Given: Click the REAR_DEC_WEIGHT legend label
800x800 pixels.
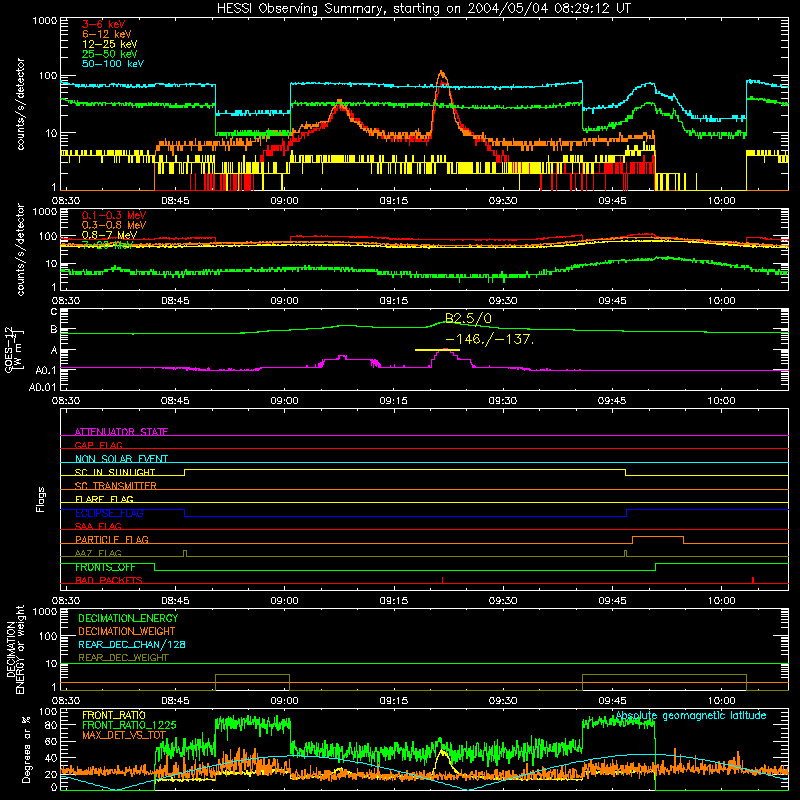Looking at the screenshot, I should pos(123,658).
